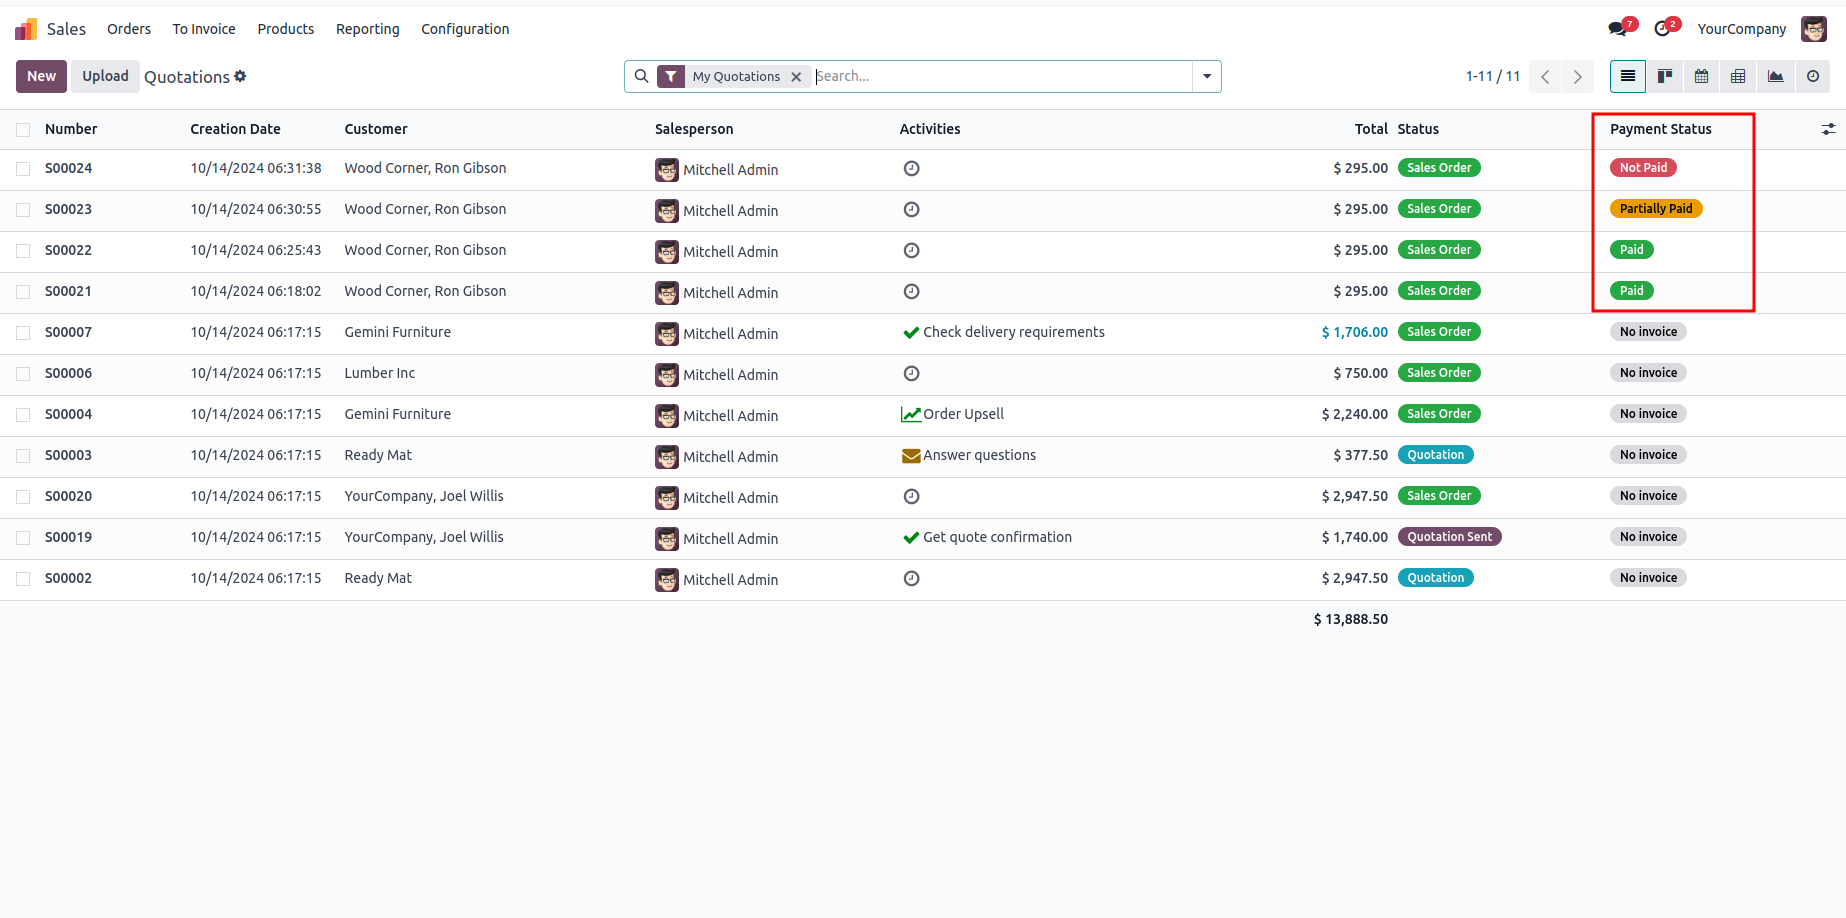This screenshot has width=1846, height=918.
Task: Click the Sales app logo icon
Action: (x=26, y=29)
